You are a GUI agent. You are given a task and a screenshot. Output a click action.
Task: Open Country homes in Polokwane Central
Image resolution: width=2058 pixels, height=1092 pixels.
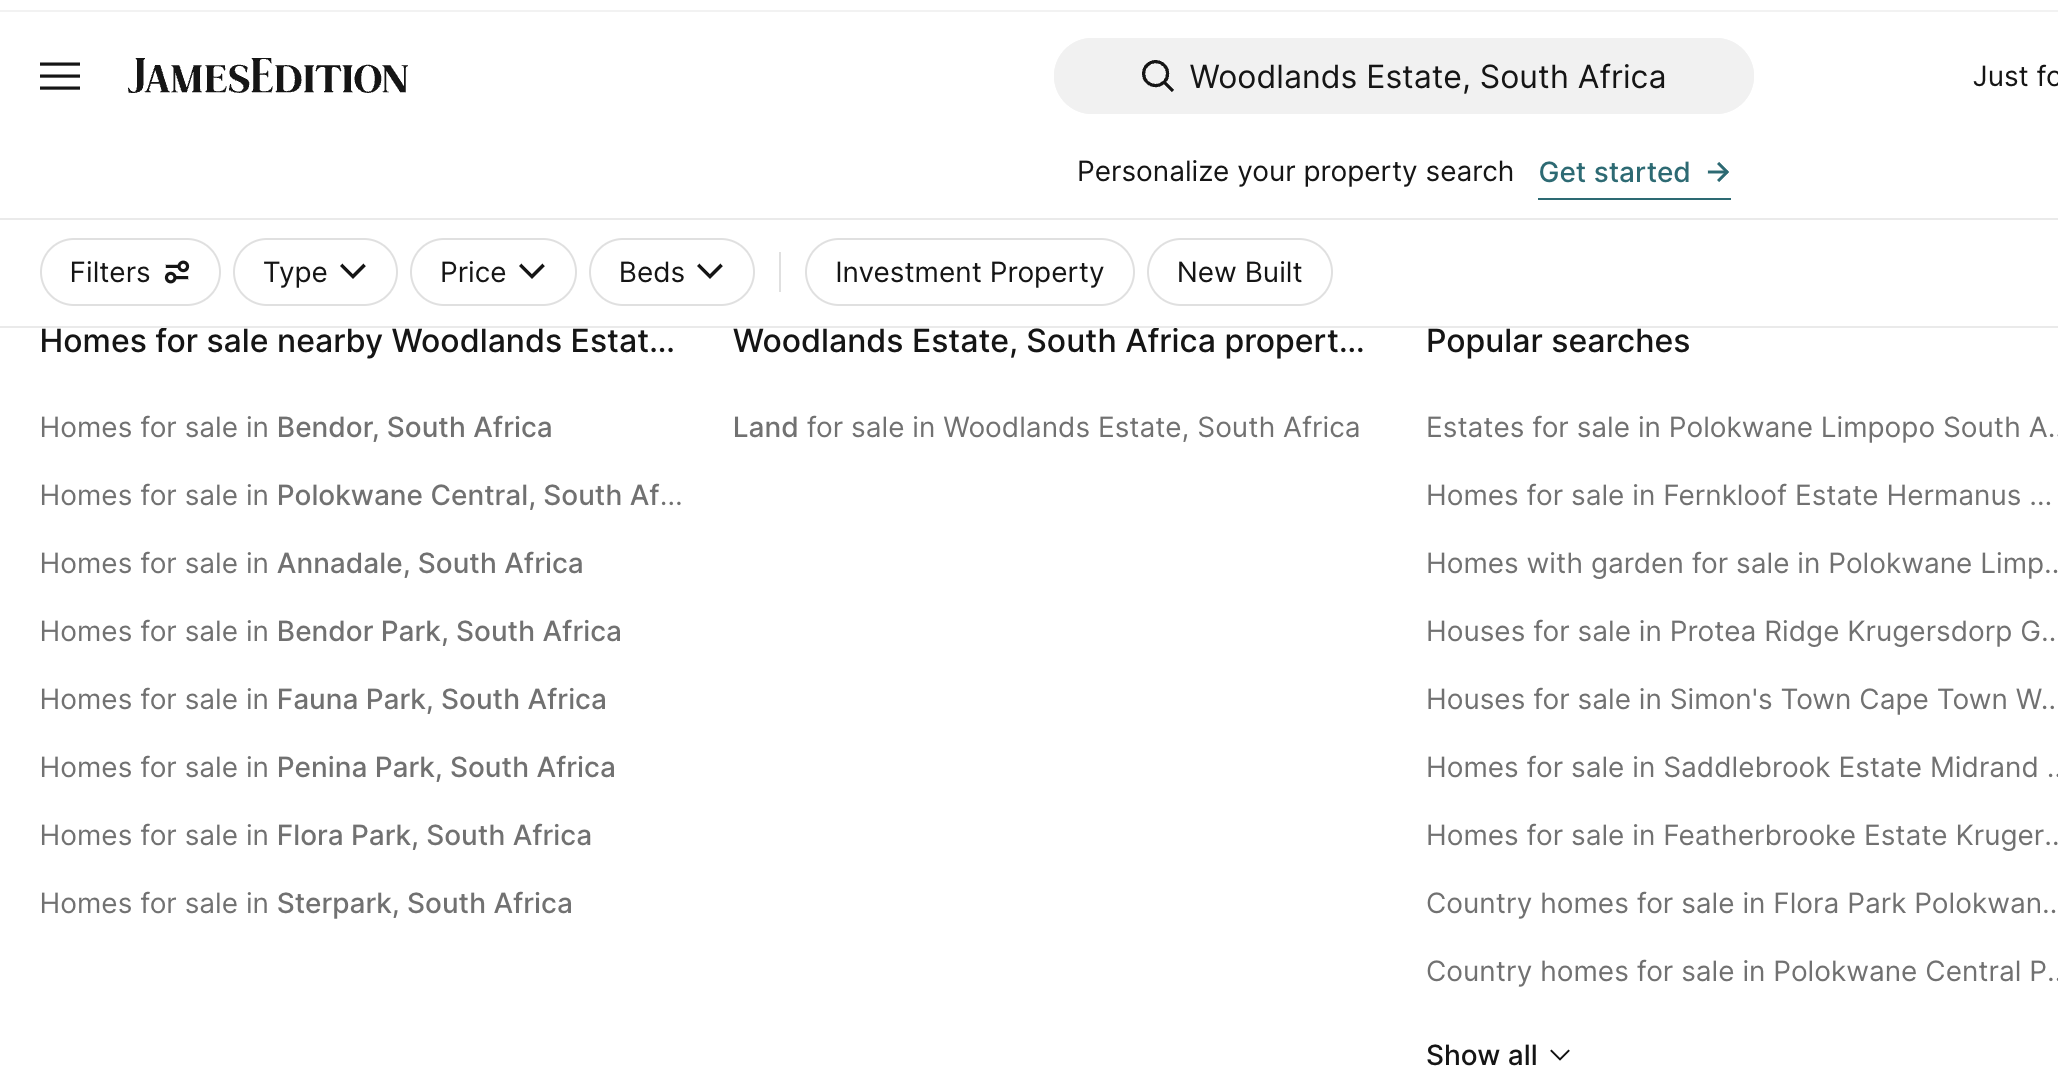1741,971
